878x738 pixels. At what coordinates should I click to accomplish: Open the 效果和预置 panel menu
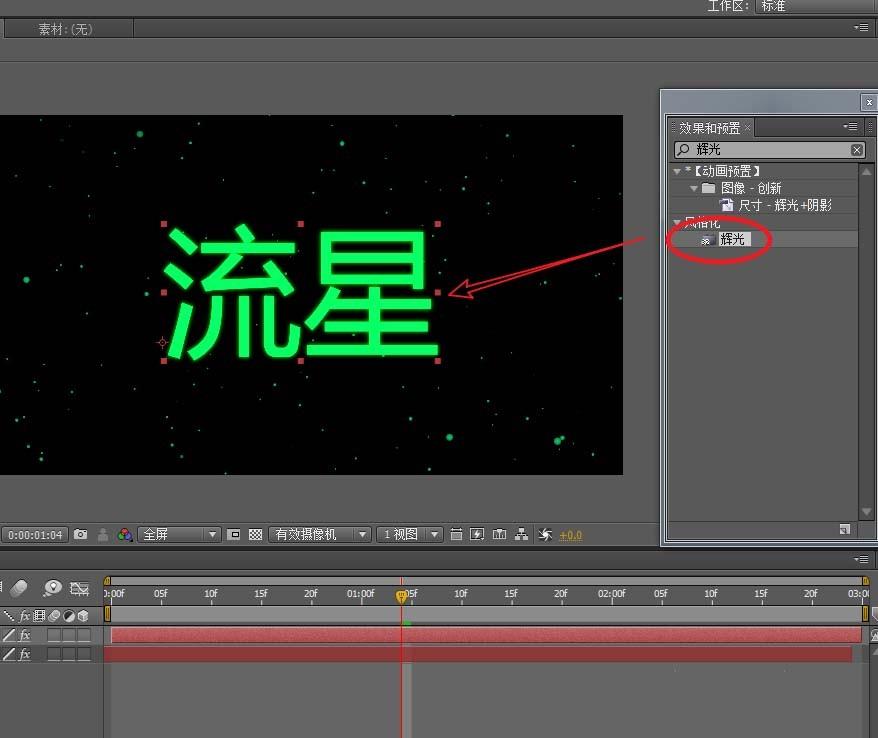click(x=850, y=127)
